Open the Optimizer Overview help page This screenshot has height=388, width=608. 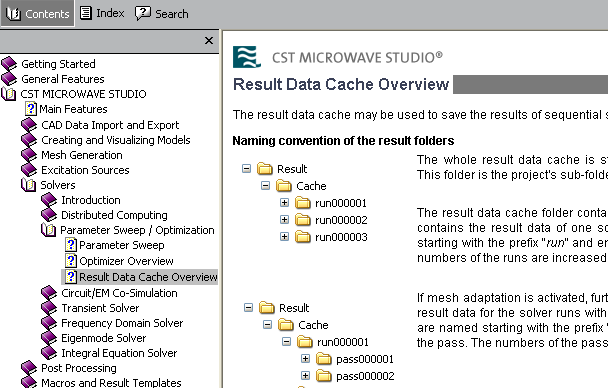pyautogui.click(x=126, y=261)
